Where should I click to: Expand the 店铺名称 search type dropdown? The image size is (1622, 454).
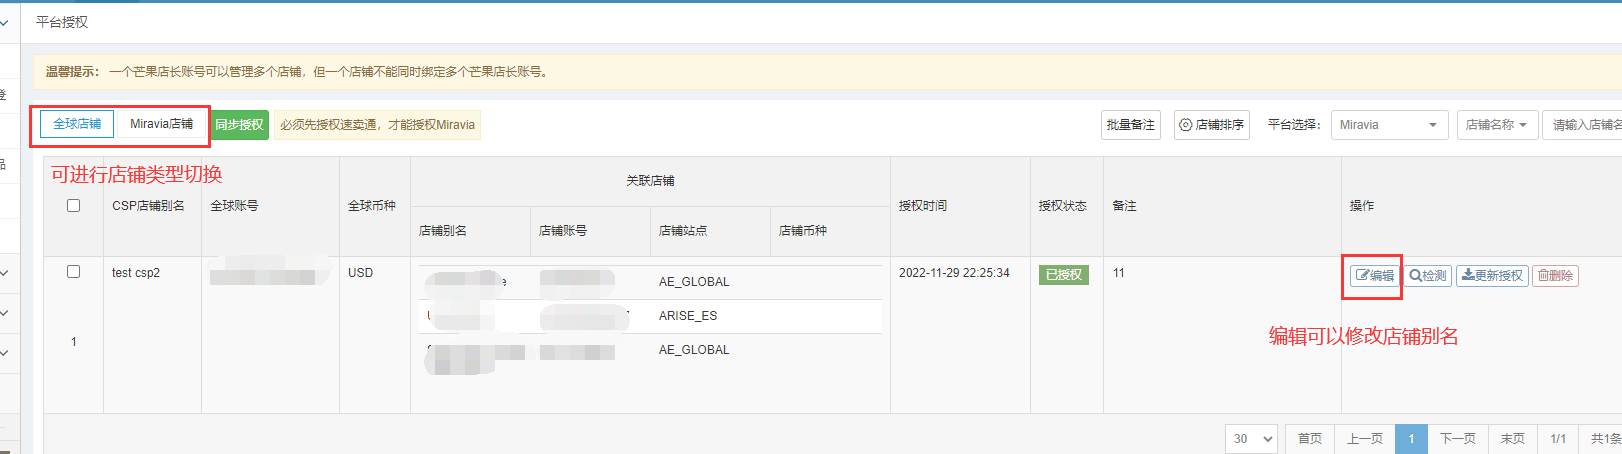(x=1496, y=125)
